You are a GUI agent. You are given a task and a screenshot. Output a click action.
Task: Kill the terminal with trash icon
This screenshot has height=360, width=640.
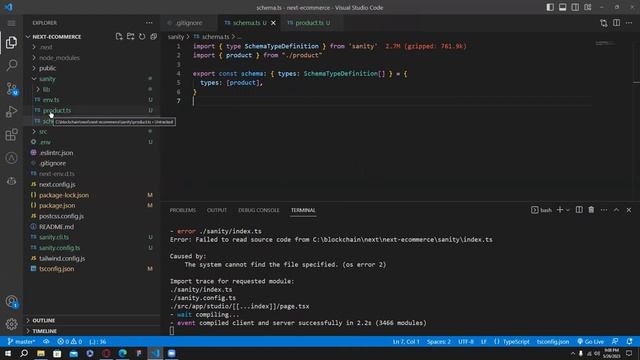click(x=591, y=210)
